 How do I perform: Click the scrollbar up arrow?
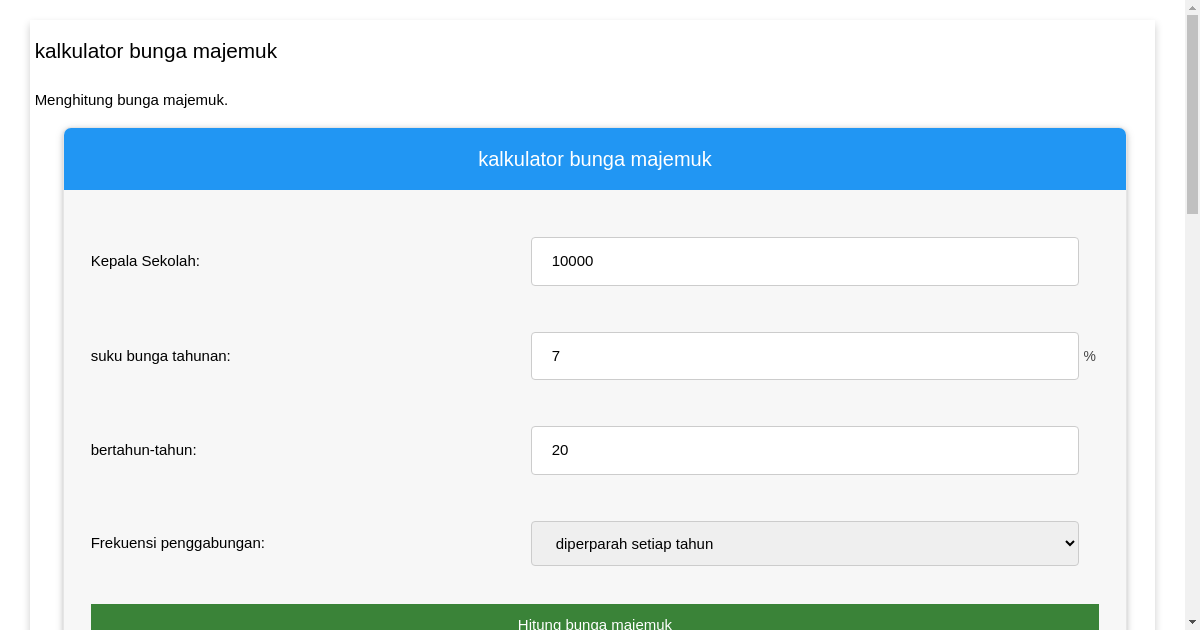1192,8
